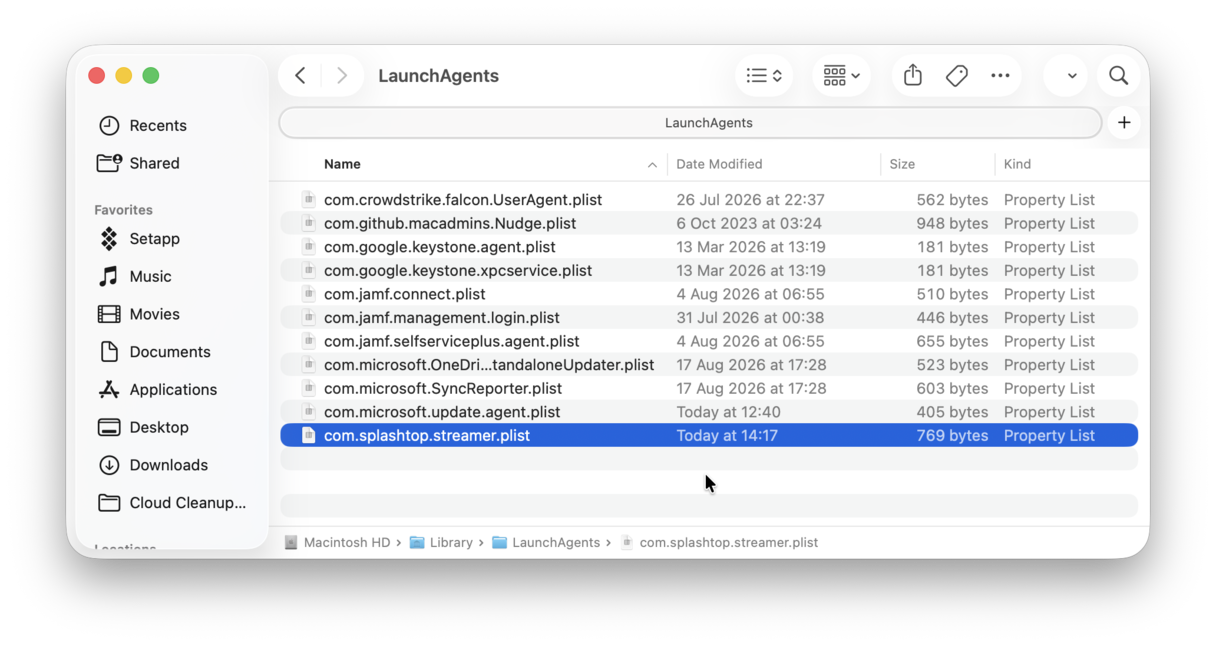Click the Shared folder icon
This screenshot has height=646, width=1216.
tap(109, 163)
